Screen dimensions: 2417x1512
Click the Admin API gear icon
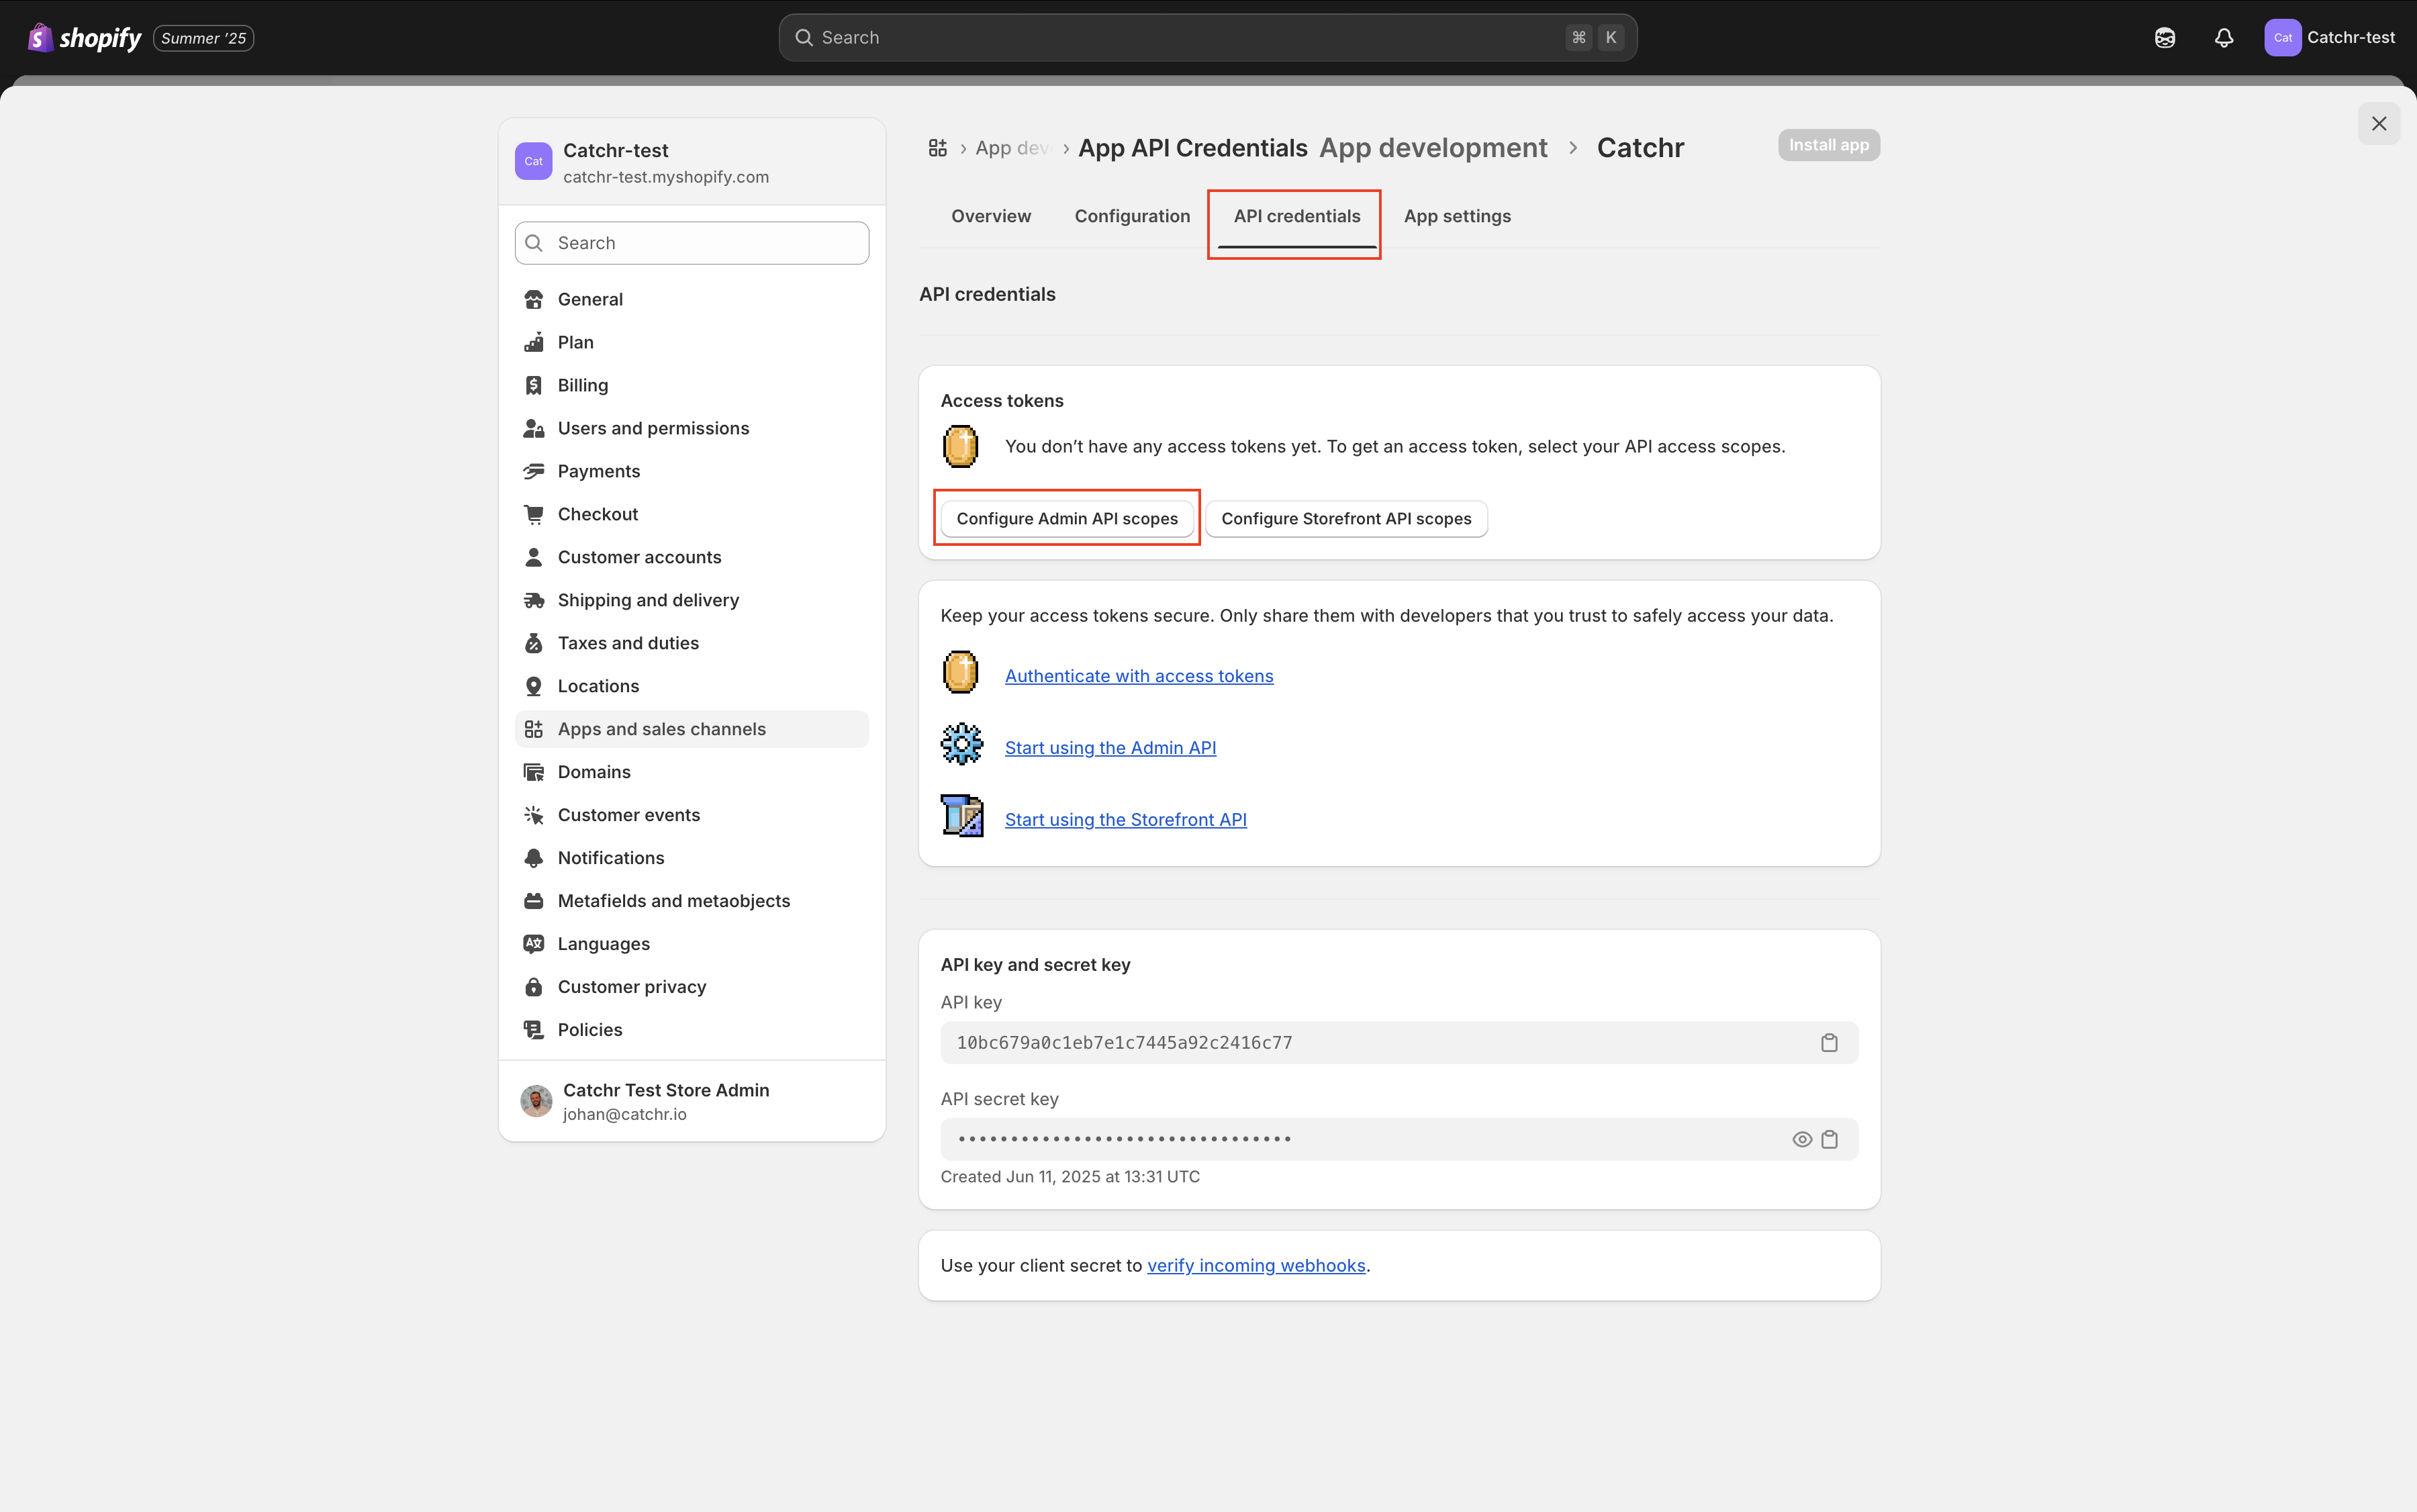pos(962,745)
